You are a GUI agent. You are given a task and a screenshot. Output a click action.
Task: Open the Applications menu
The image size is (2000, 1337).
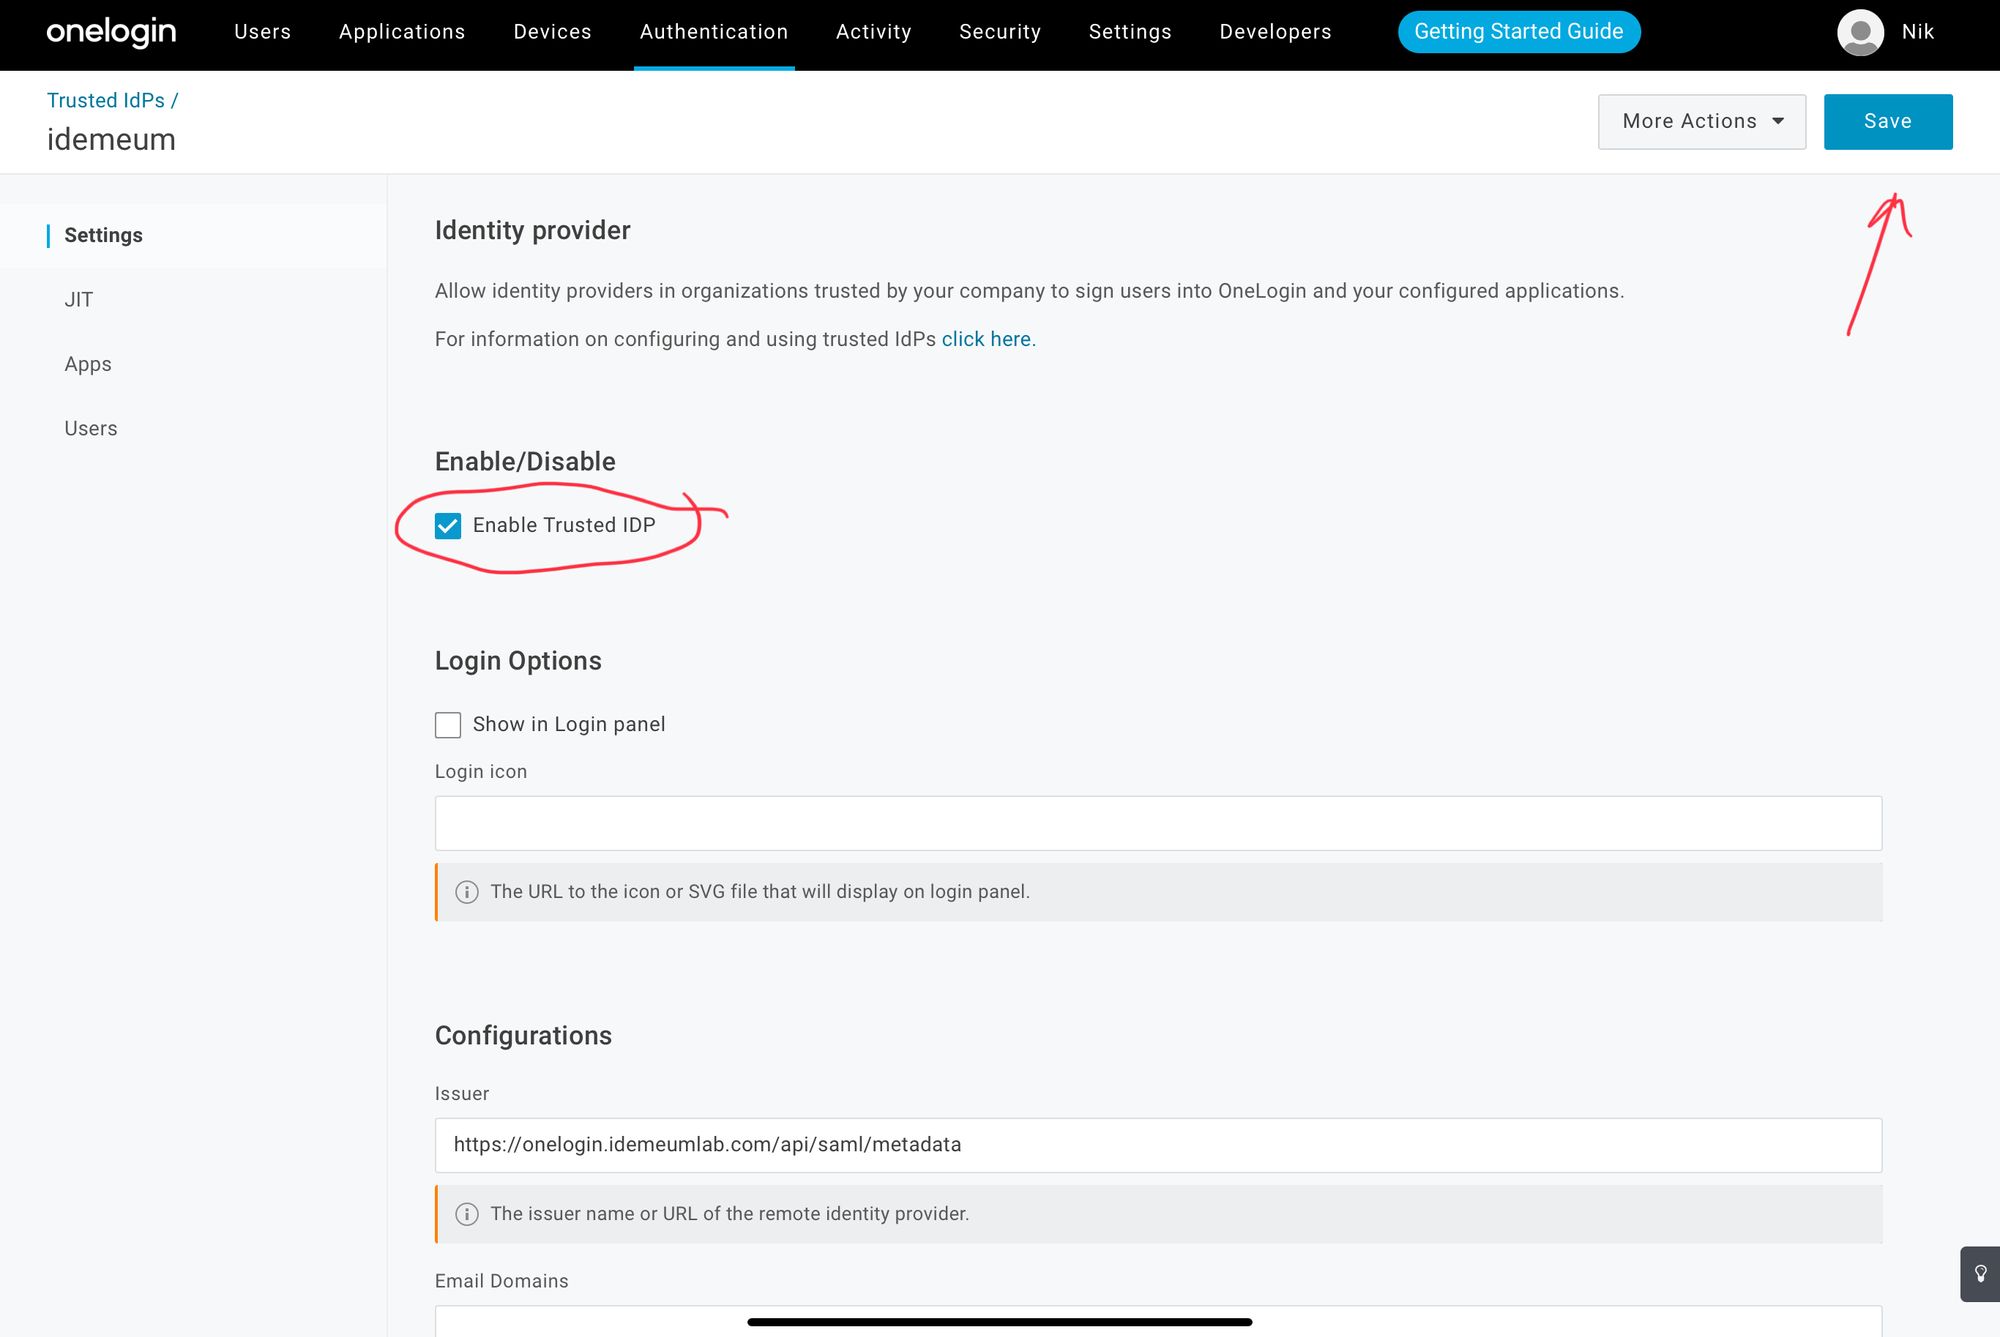point(402,32)
